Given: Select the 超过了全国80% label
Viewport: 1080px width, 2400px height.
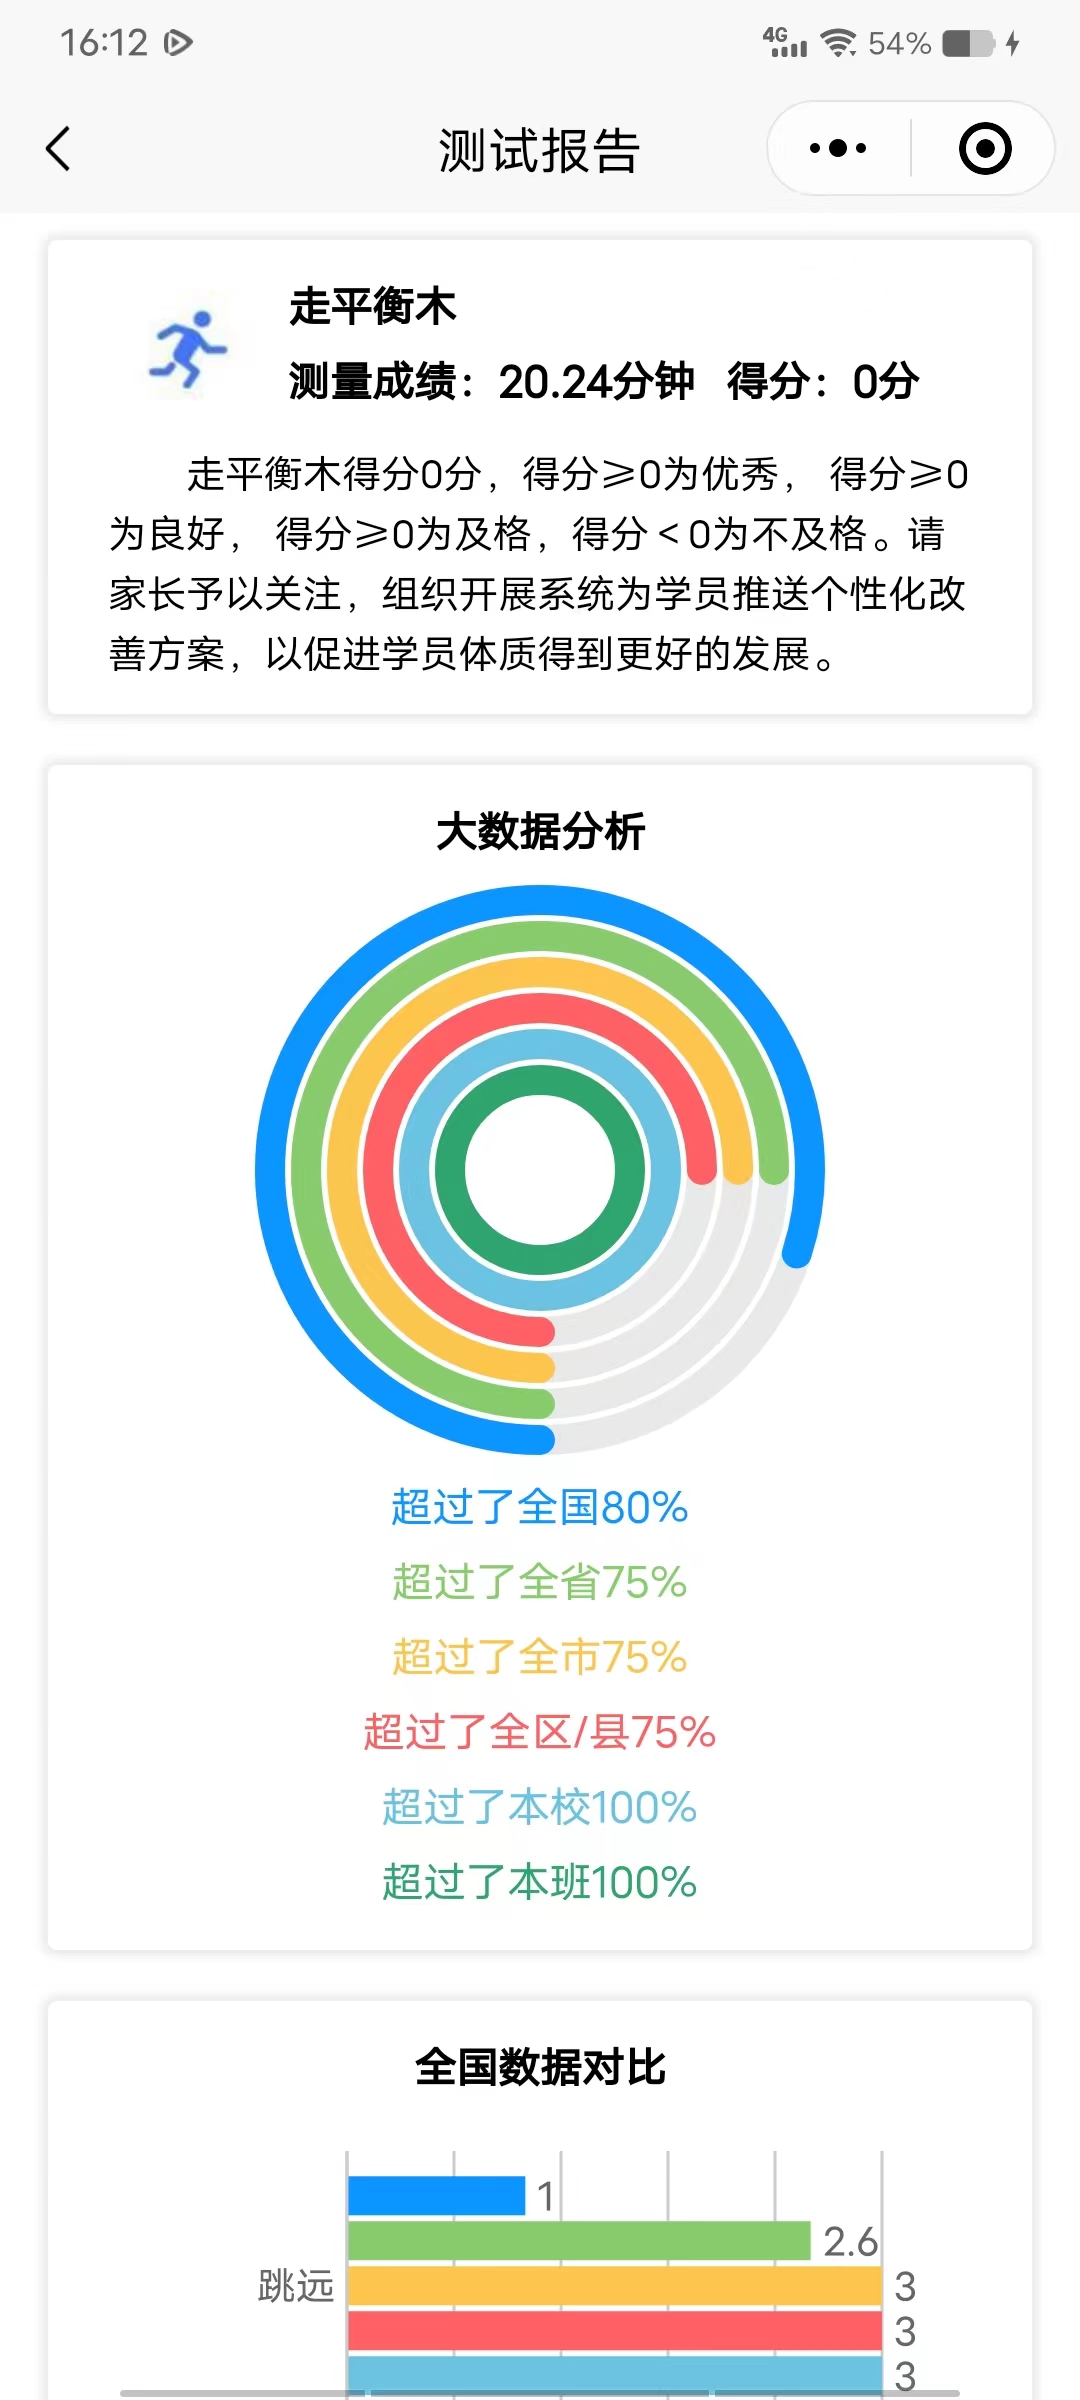Looking at the screenshot, I should coord(539,1507).
